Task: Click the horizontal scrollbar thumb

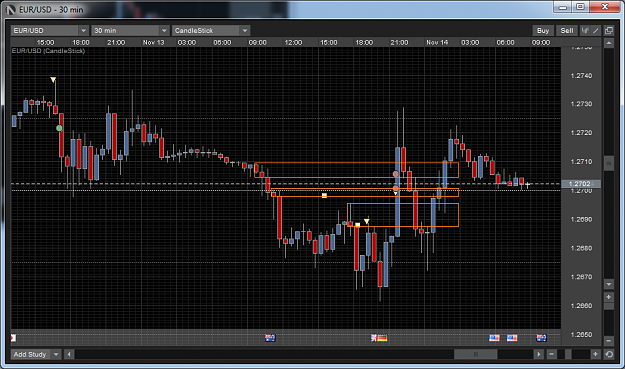Action: [475, 354]
